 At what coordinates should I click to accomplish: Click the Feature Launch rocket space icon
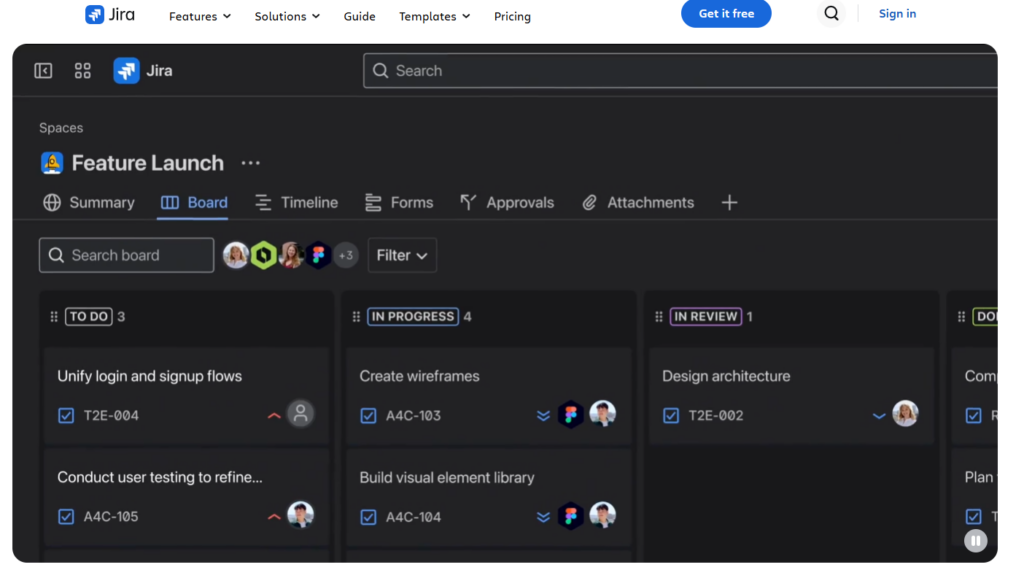tap(52, 163)
